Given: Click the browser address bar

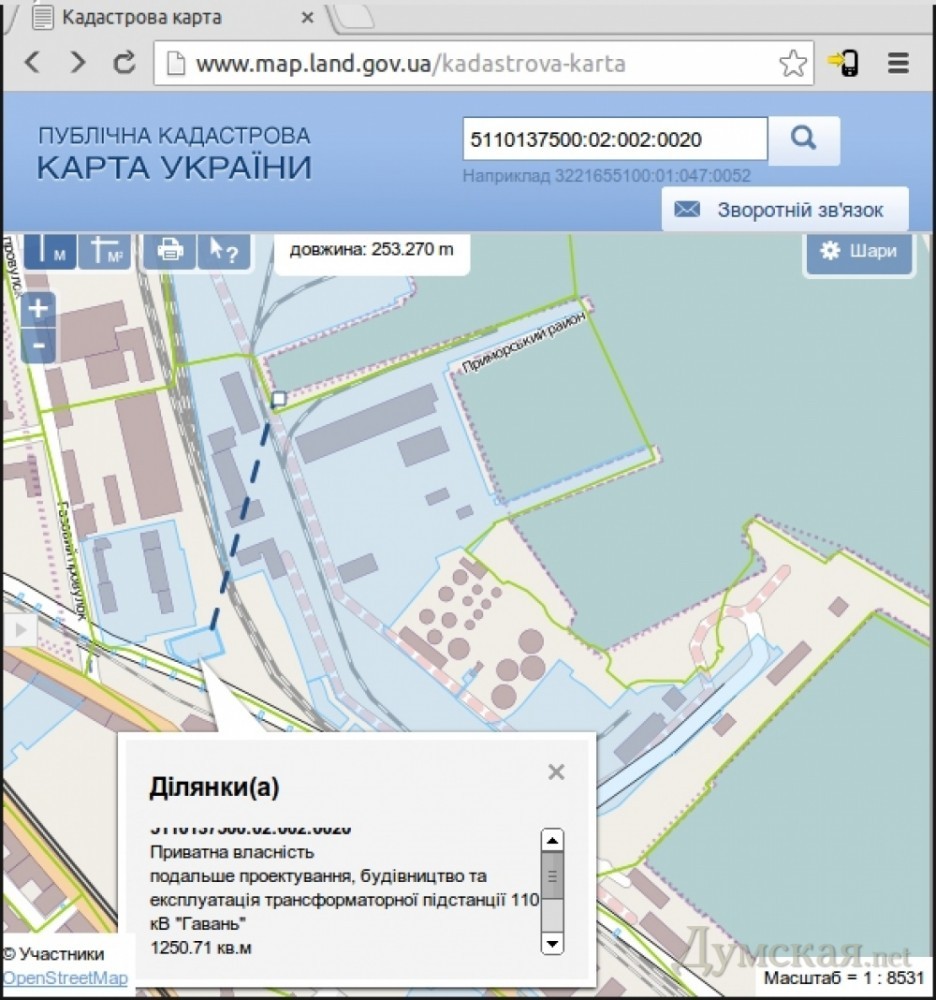Looking at the screenshot, I should 470,64.
